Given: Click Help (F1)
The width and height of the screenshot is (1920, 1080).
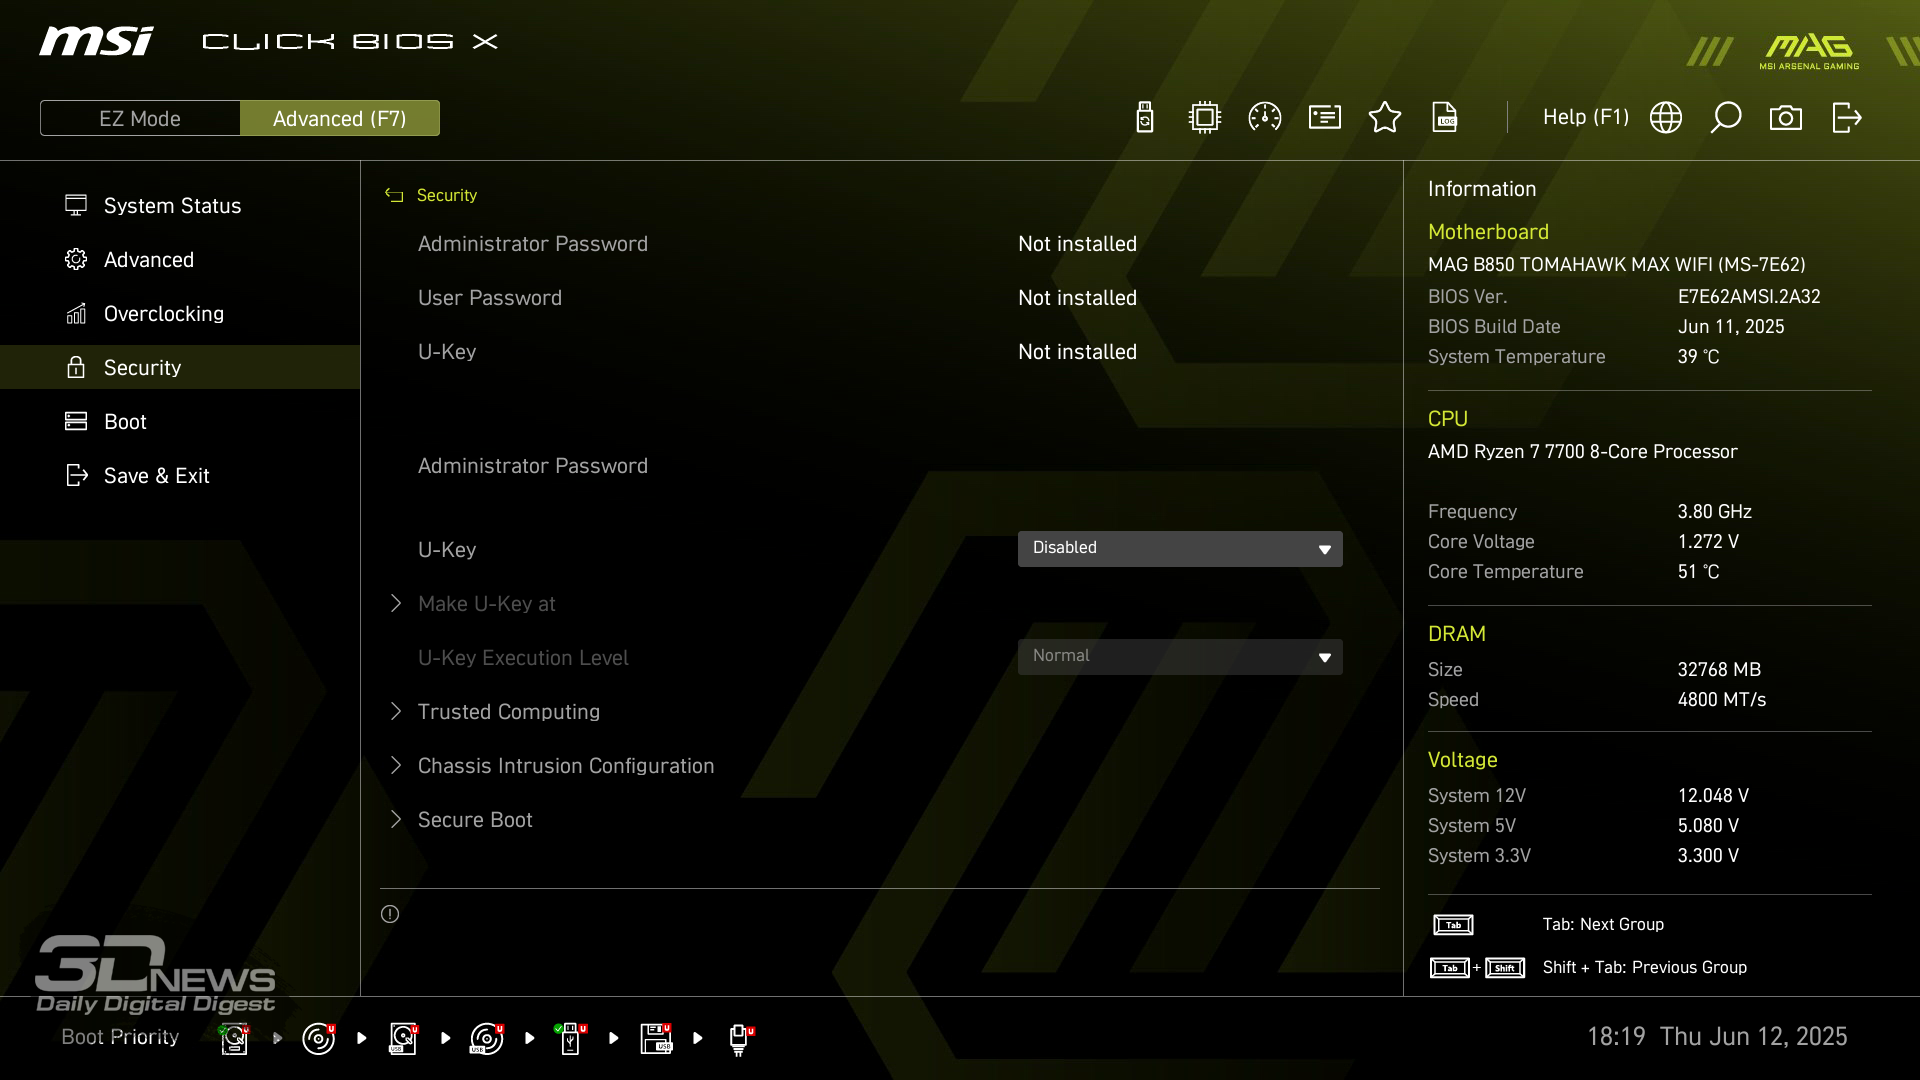Looking at the screenshot, I should coord(1586,117).
